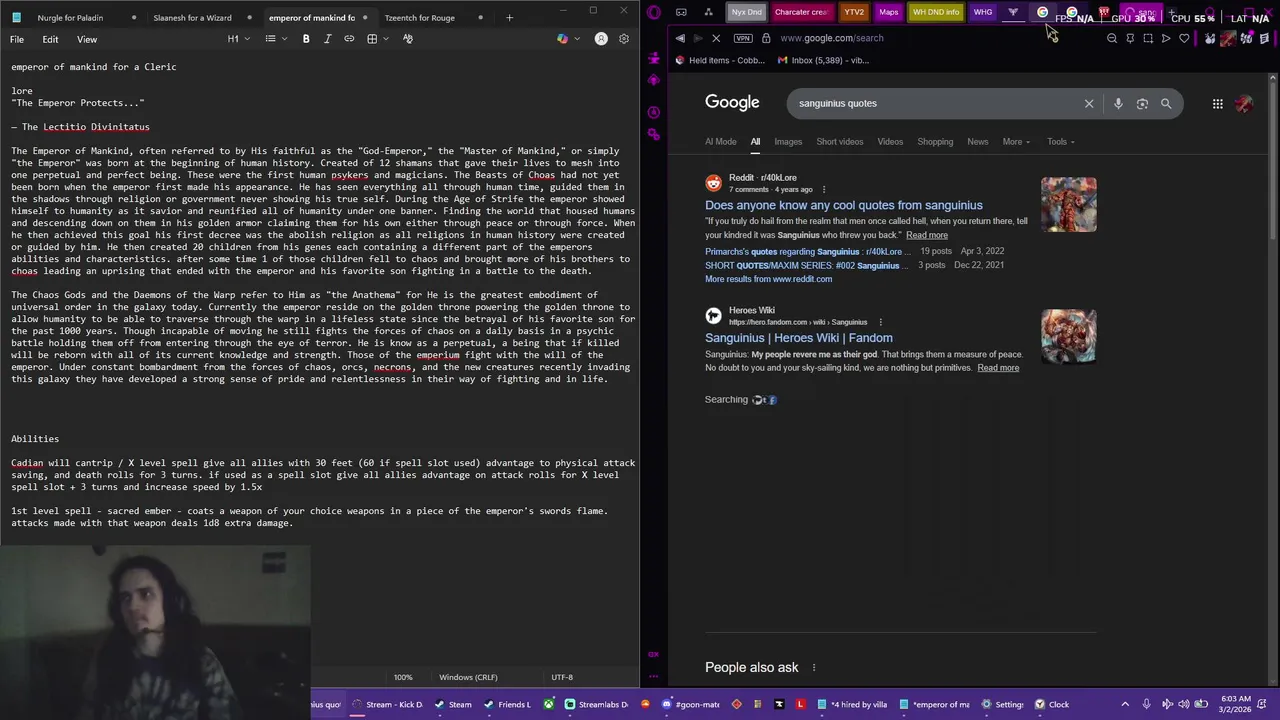This screenshot has width=1280, height=720.
Task: Open Steam from the taskbar
Action: coord(453,704)
